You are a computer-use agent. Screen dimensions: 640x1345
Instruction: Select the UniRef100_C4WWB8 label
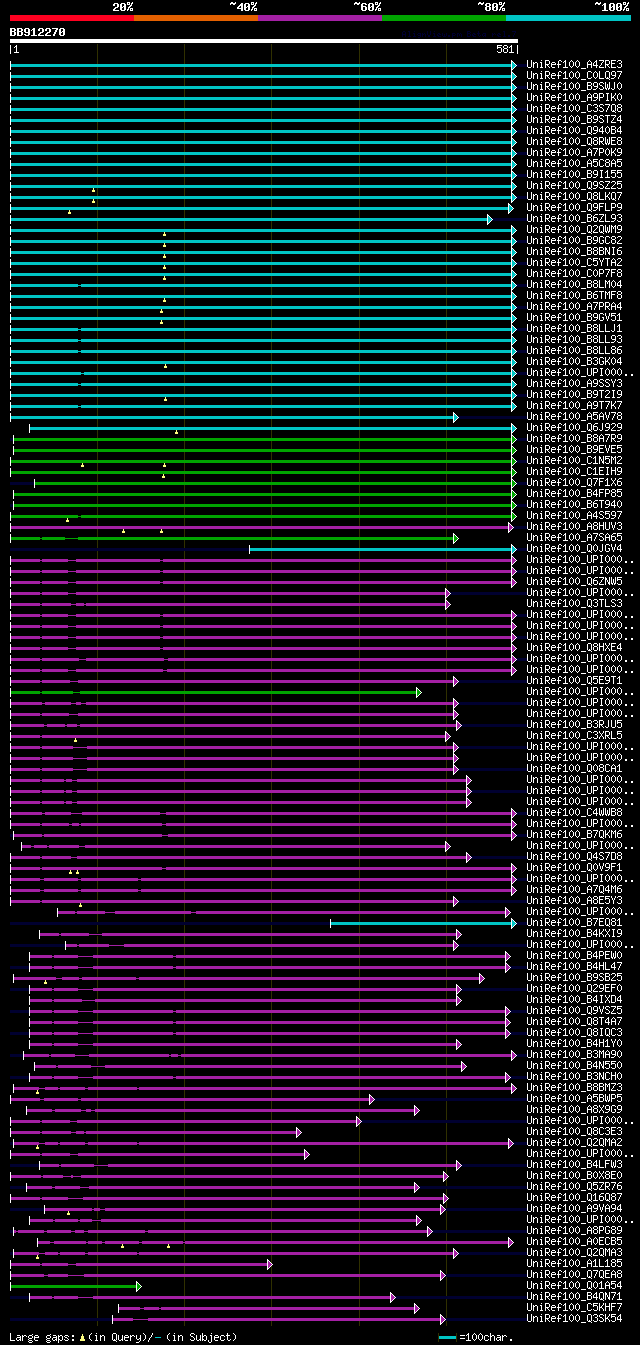point(574,812)
